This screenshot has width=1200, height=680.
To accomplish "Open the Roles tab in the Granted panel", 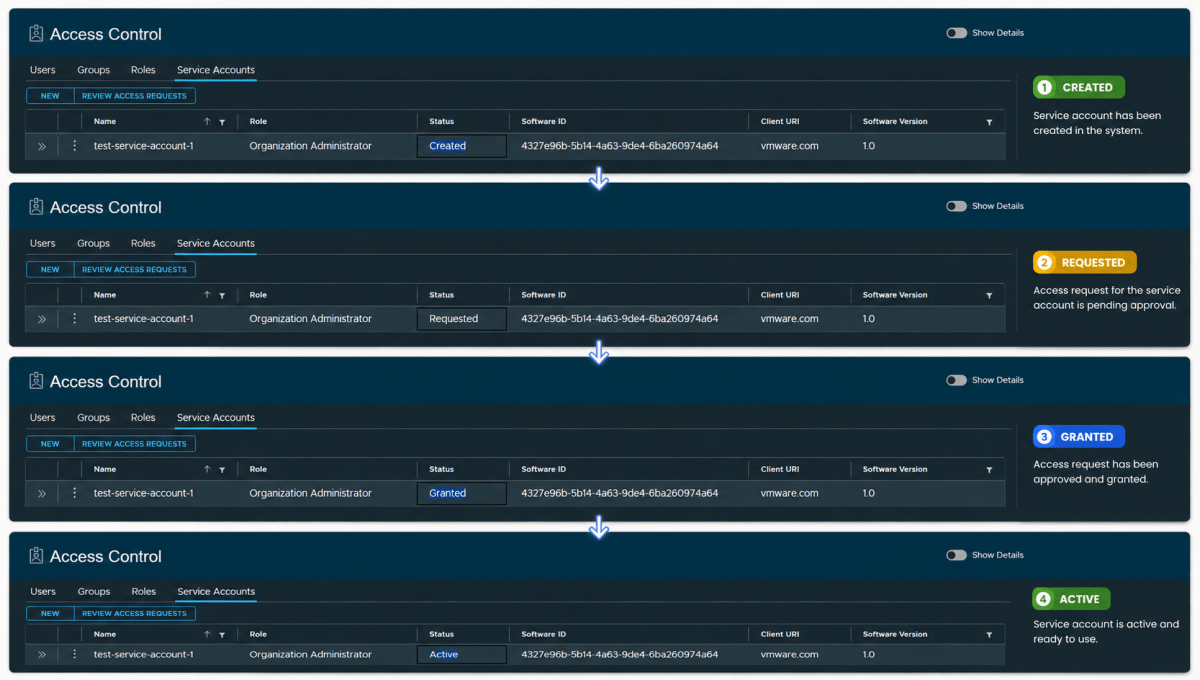I will (x=143, y=417).
